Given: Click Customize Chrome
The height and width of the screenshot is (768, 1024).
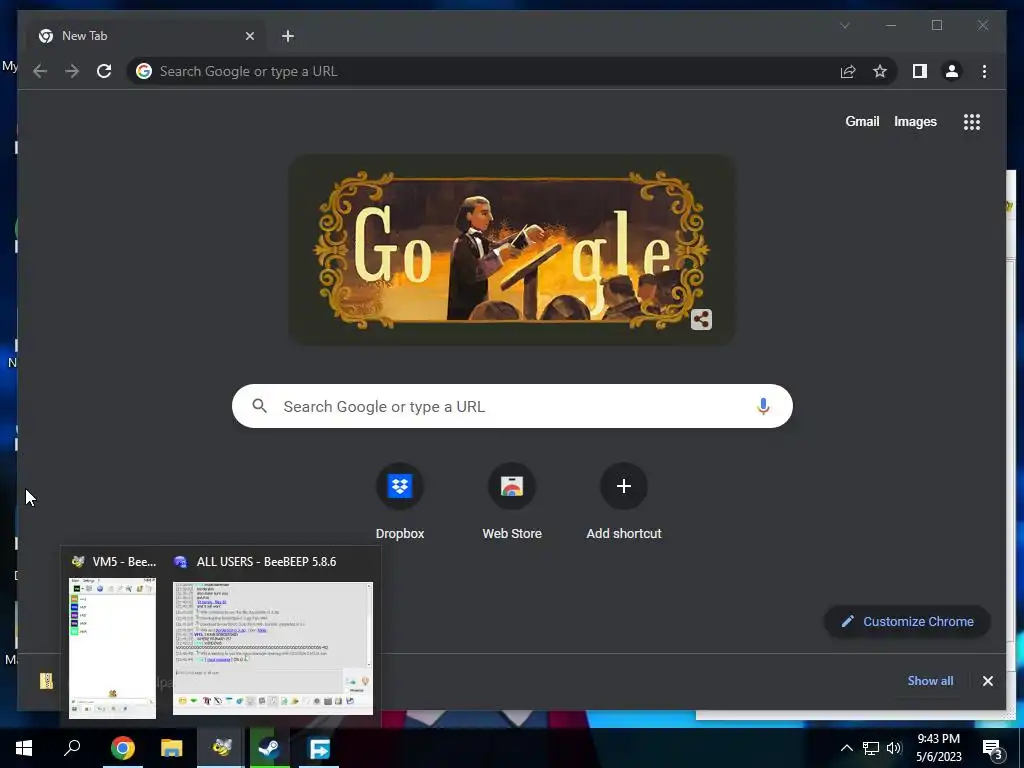Looking at the screenshot, I should tap(907, 622).
